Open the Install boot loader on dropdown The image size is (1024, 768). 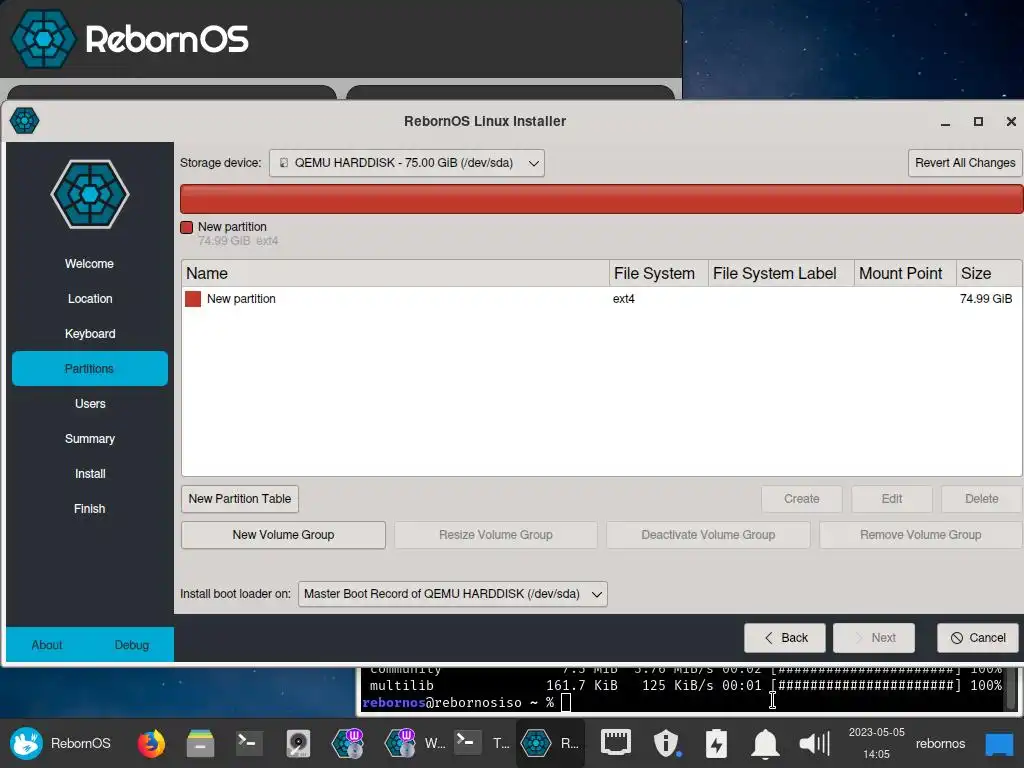(453, 594)
